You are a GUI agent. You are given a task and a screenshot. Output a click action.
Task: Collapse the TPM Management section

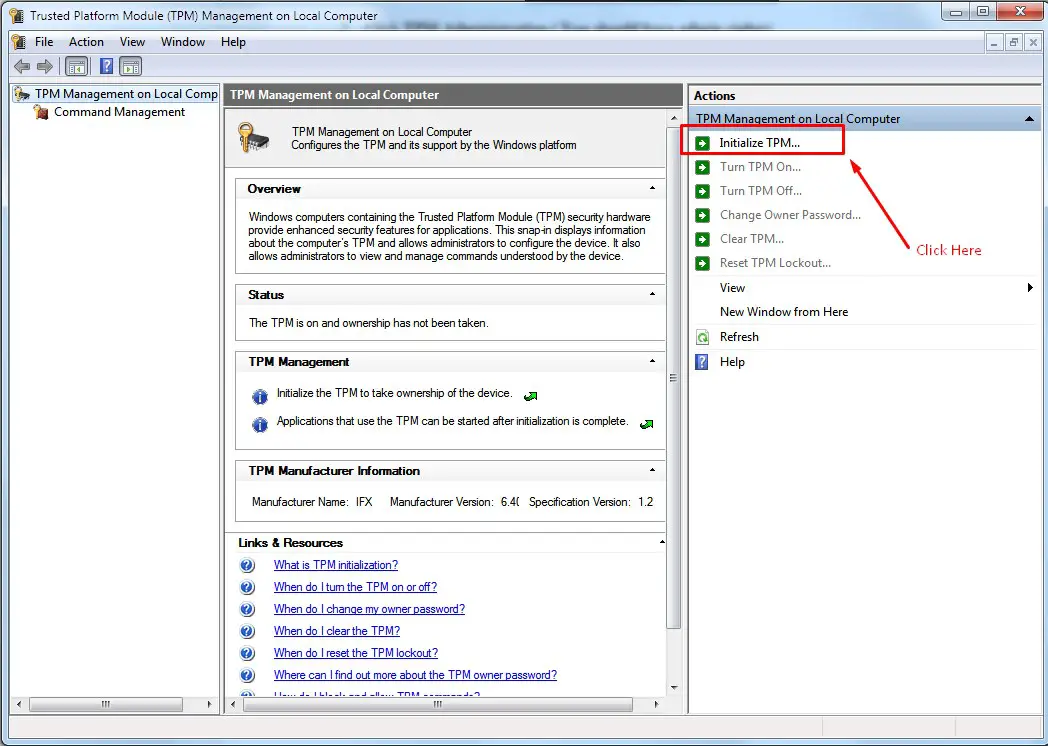coord(652,361)
